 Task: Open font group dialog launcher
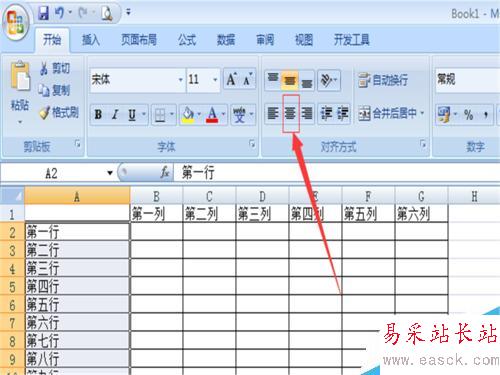click(252, 144)
